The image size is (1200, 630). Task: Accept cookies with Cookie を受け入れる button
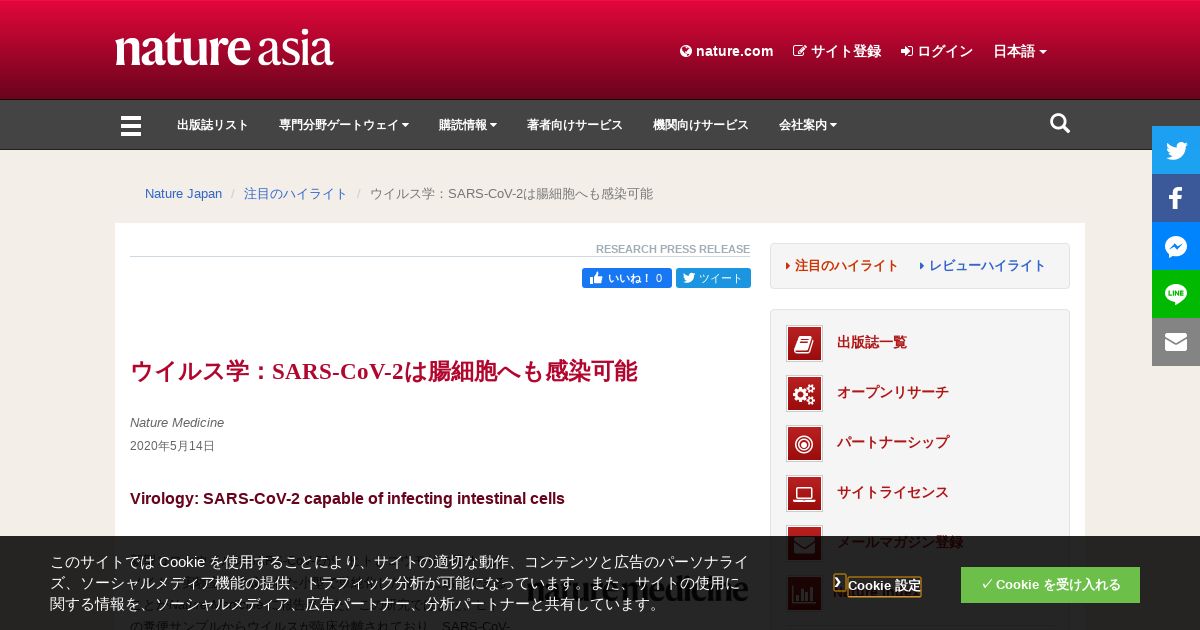pos(1050,585)
